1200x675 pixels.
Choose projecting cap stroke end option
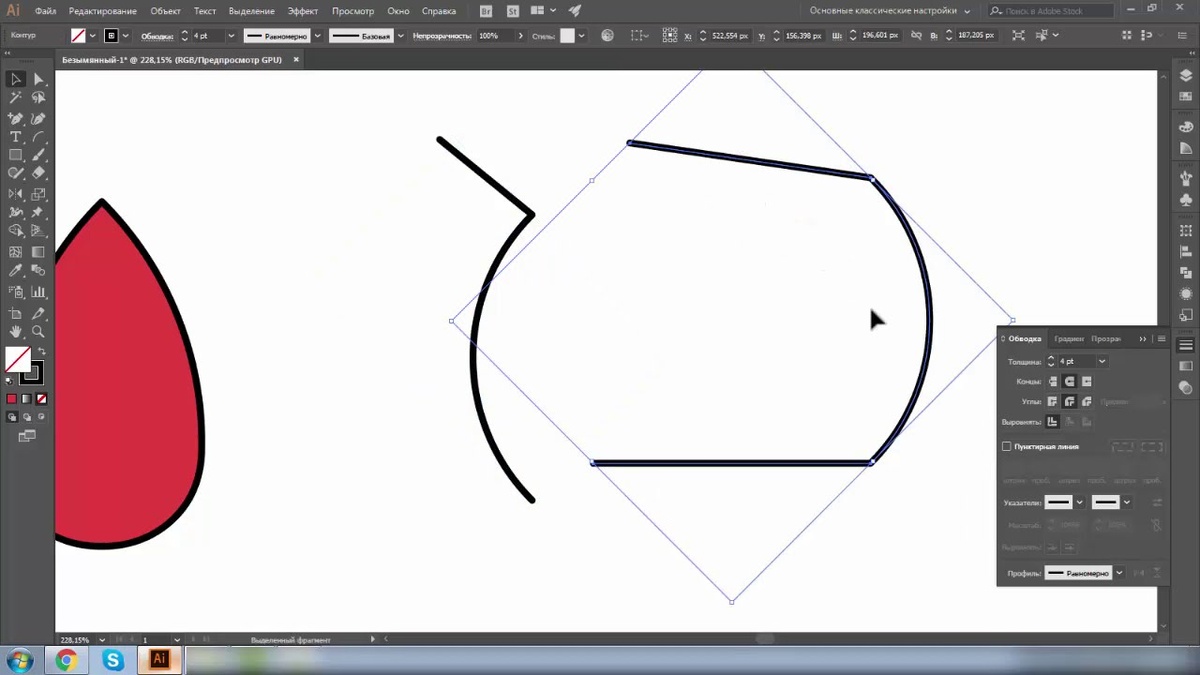click(x=1087, y=381)
